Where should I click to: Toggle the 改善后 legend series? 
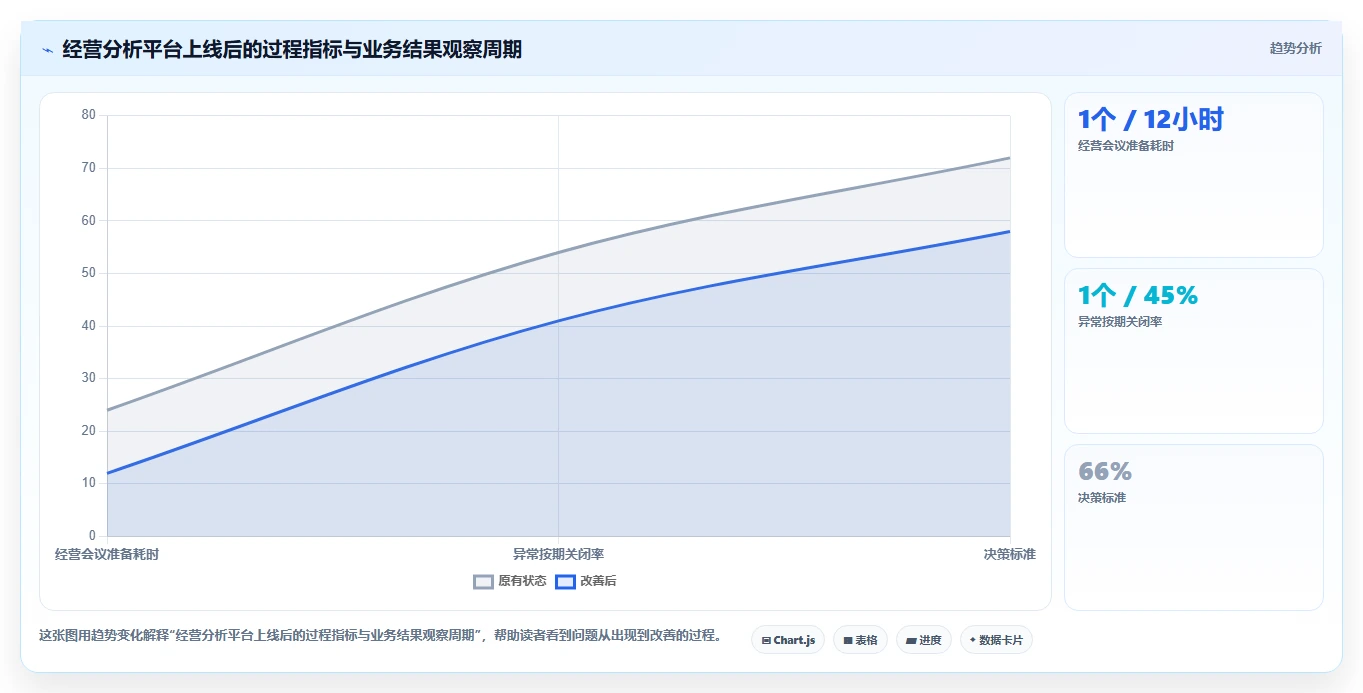click(x=586, y=581)
